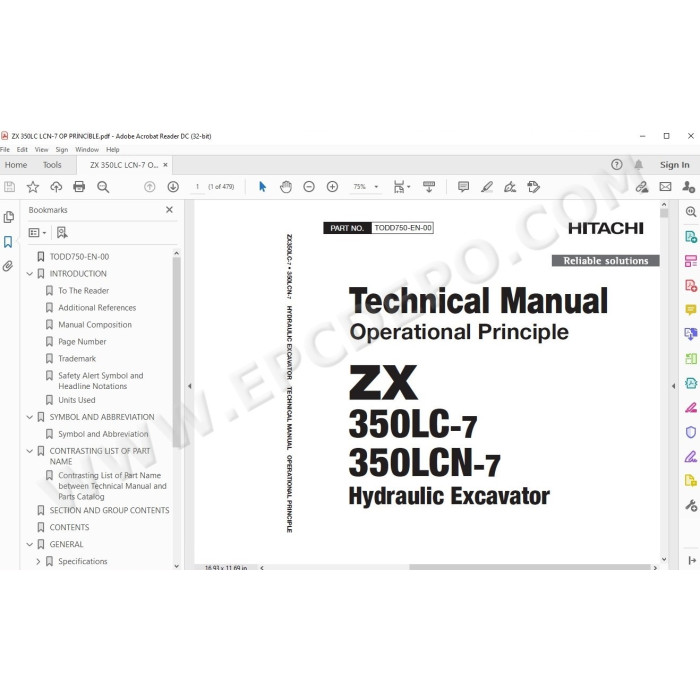The width and height of the screenshot is (700, 700).
Task: Click the scrolling mode icon
Action: point(429,187)
